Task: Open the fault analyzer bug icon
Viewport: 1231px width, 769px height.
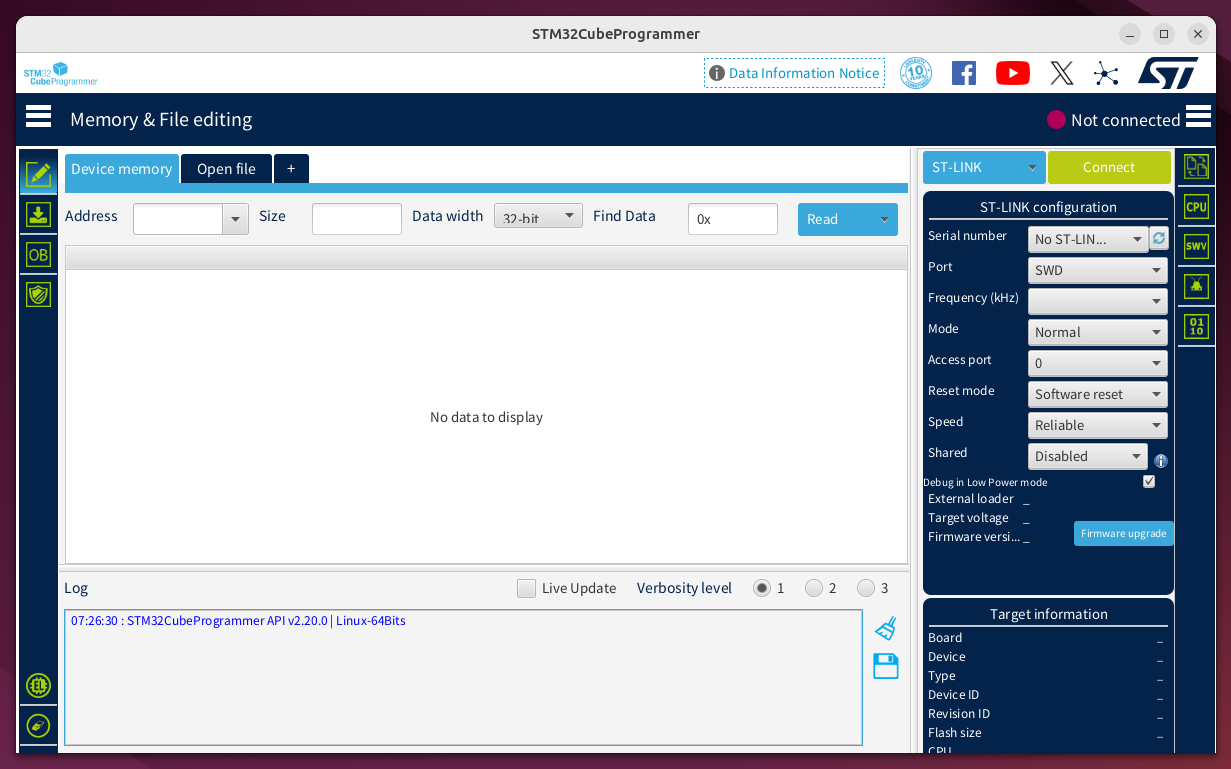Action: pos(1196,286)
